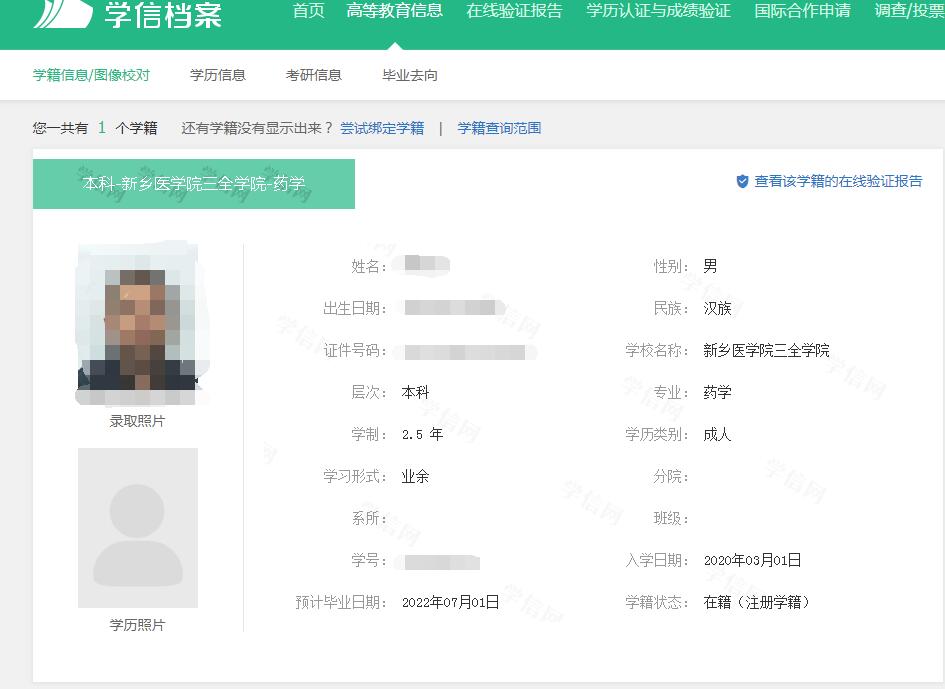Click the shield icon beside 在线验证报告 link
The width and height of the screenshot is (945, 689).
pyautogui.click(x=742, y=182)
